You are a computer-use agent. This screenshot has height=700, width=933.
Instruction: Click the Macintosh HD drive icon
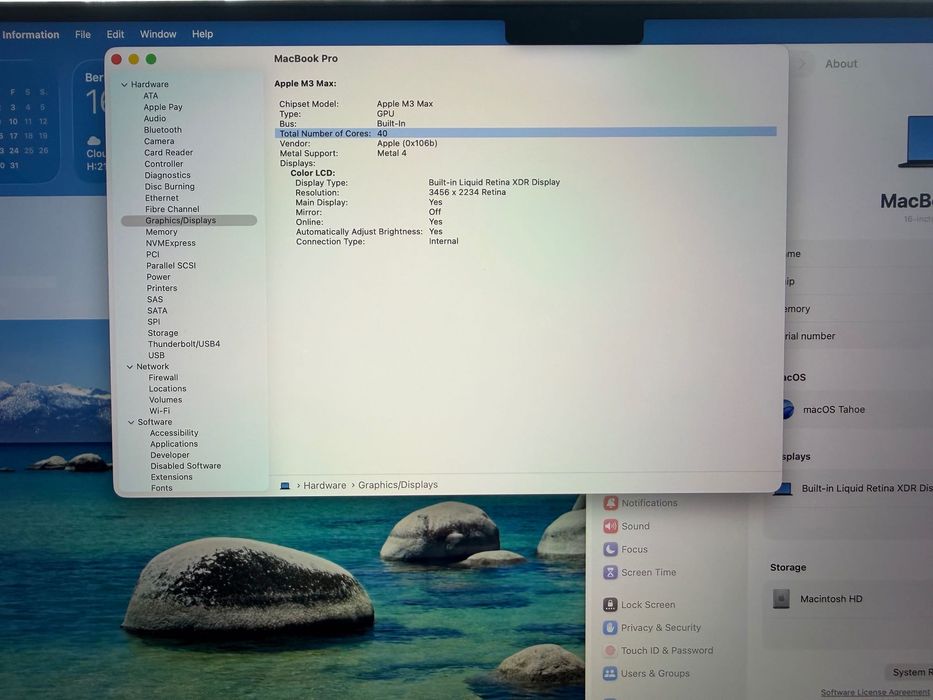coord(781,599)
